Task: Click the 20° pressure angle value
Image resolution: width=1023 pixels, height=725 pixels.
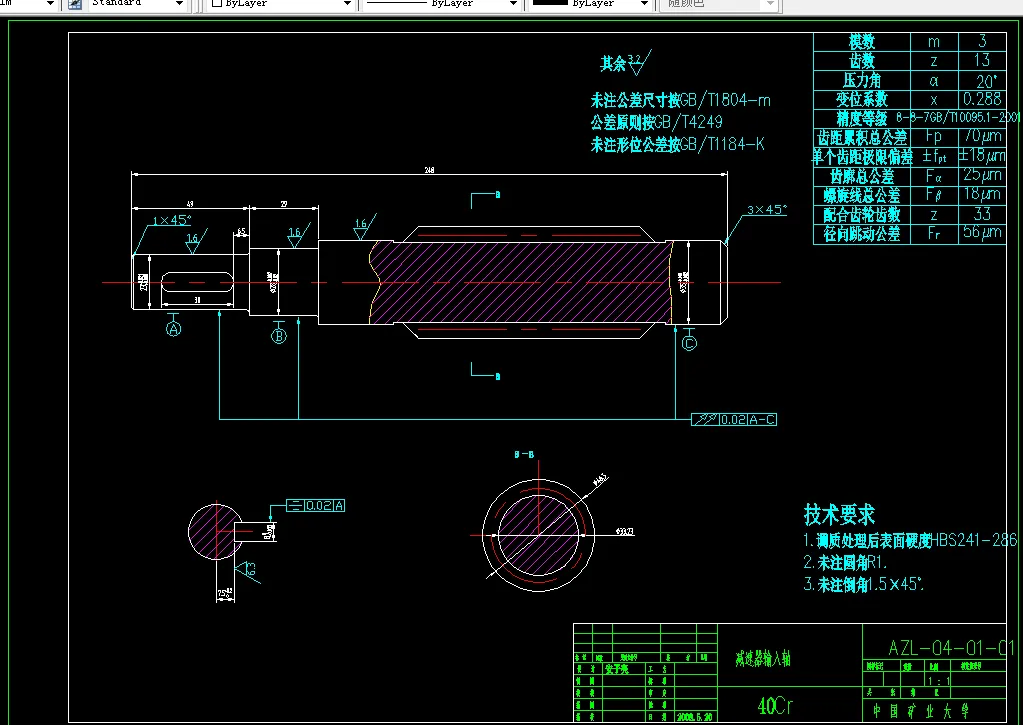Action: (x=986, y=81)
